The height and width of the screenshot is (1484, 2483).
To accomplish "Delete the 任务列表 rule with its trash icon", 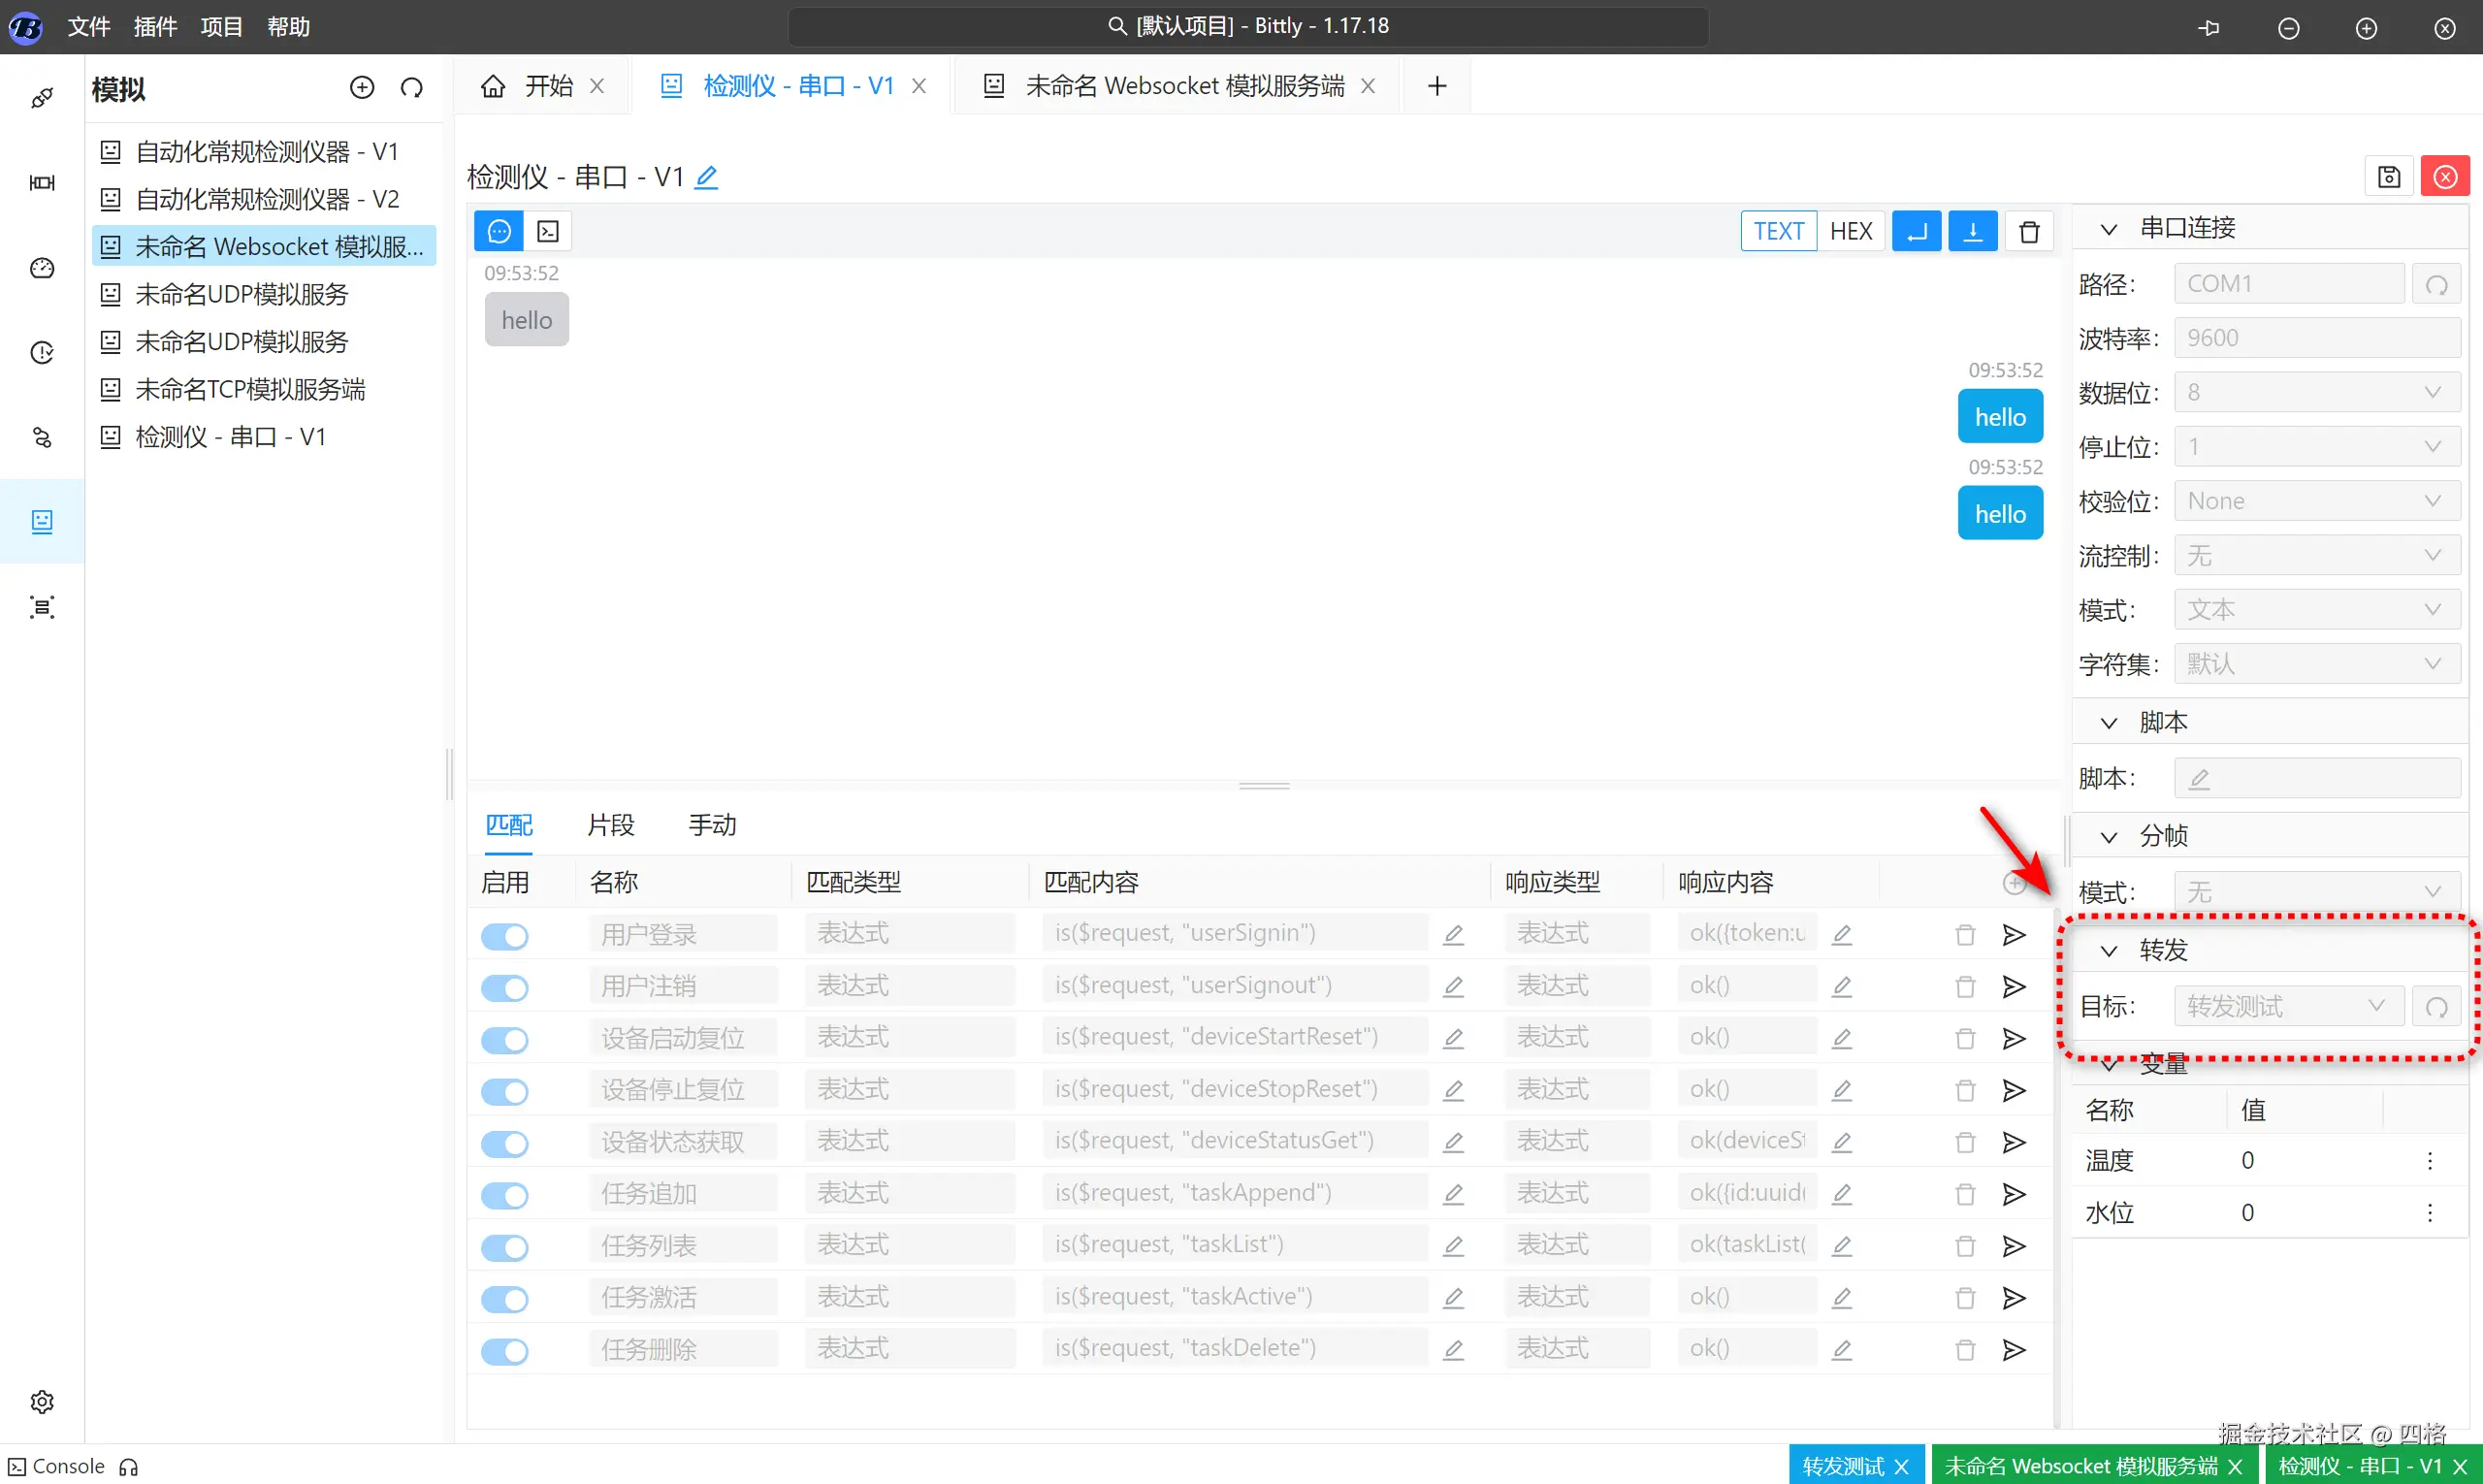I will [x=1964, y=1246].
